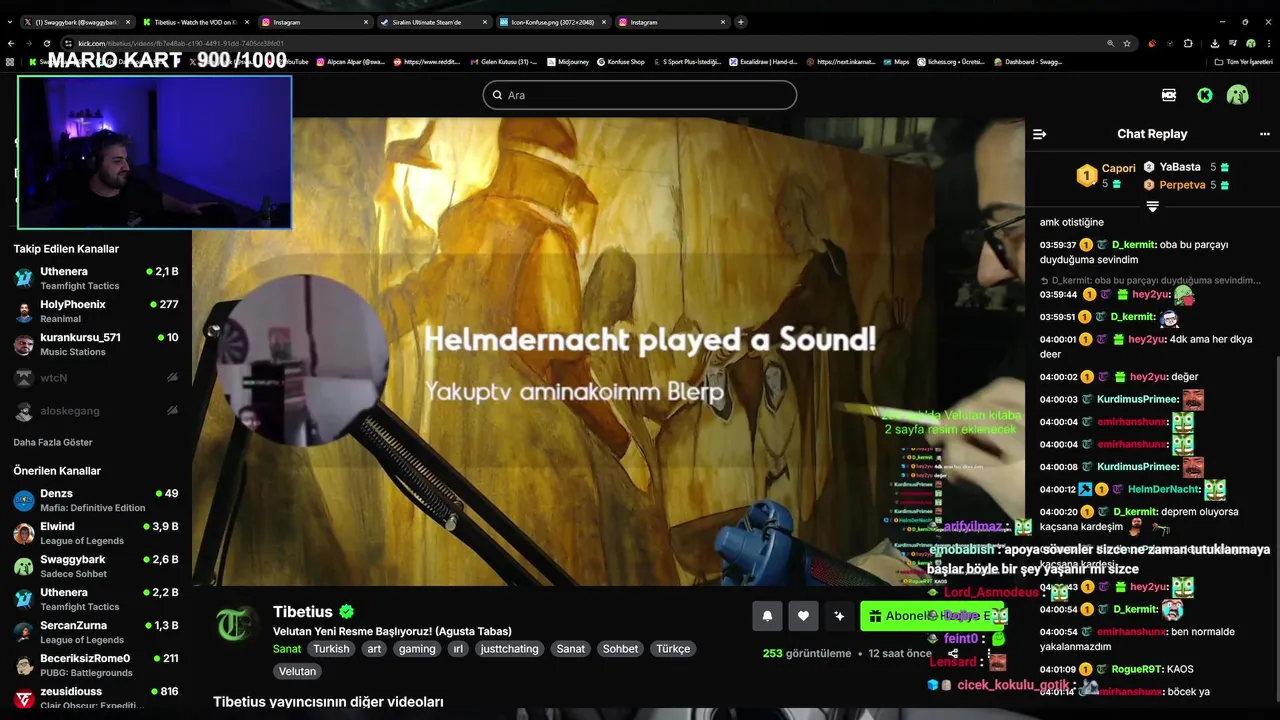
Task: Expand the gifter leaderboard arrow
Action: click(1152, 206)
